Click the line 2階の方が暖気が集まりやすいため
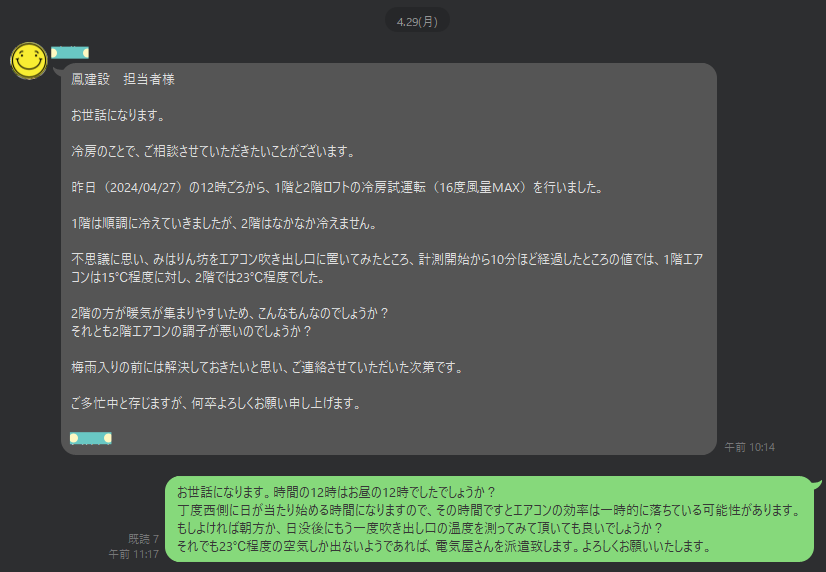826x572 pixels. (x=230, y=313)
